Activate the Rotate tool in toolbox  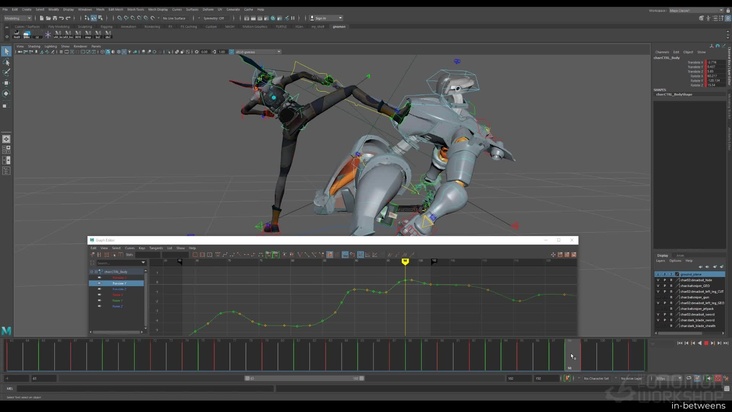coord(6,93)
